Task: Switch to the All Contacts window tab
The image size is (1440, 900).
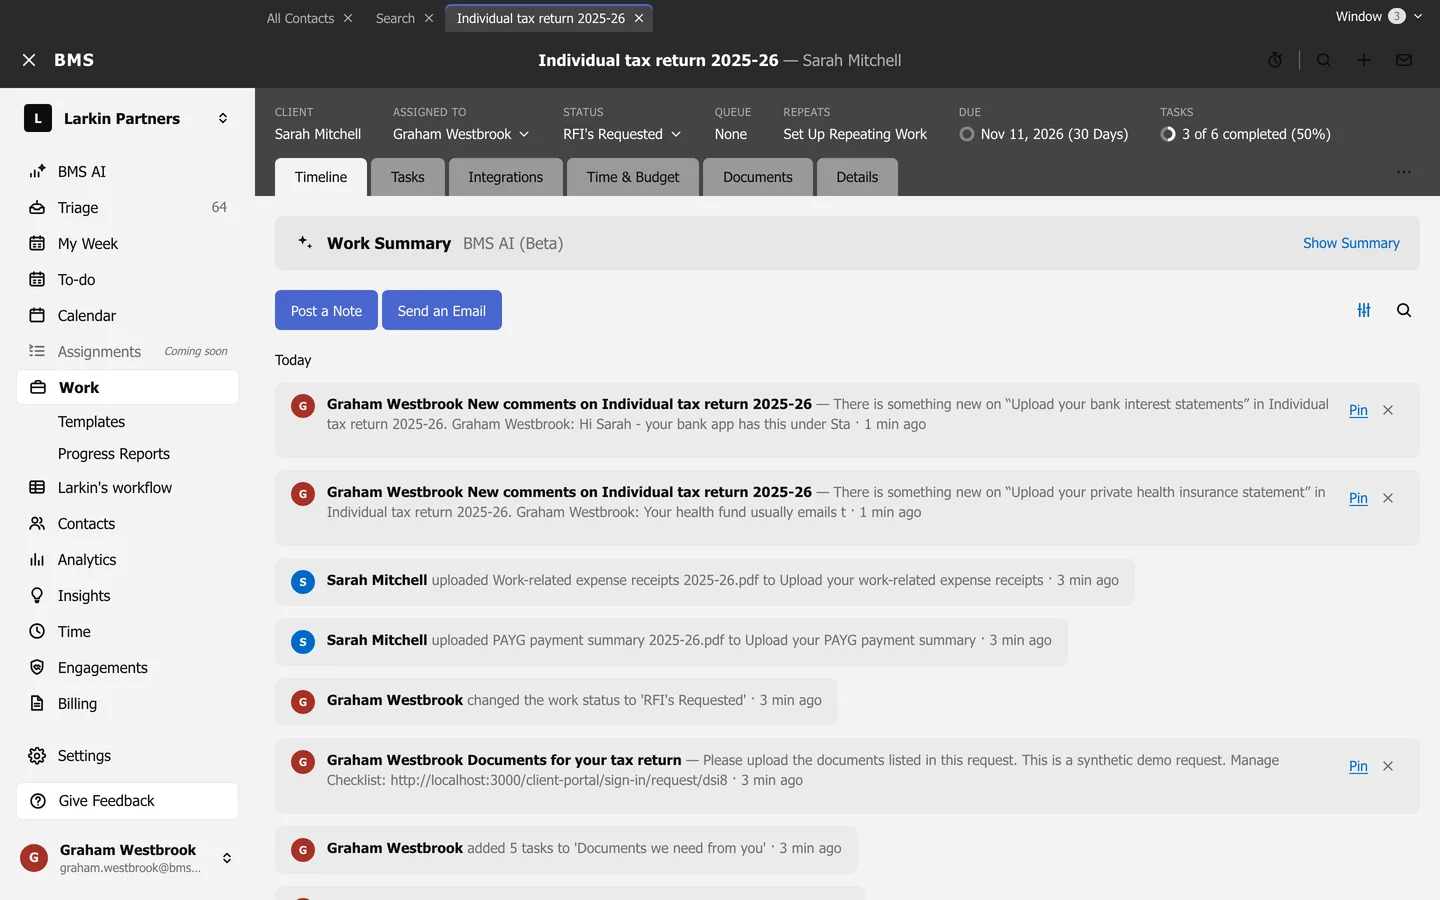Action: (x=300, y=18)
